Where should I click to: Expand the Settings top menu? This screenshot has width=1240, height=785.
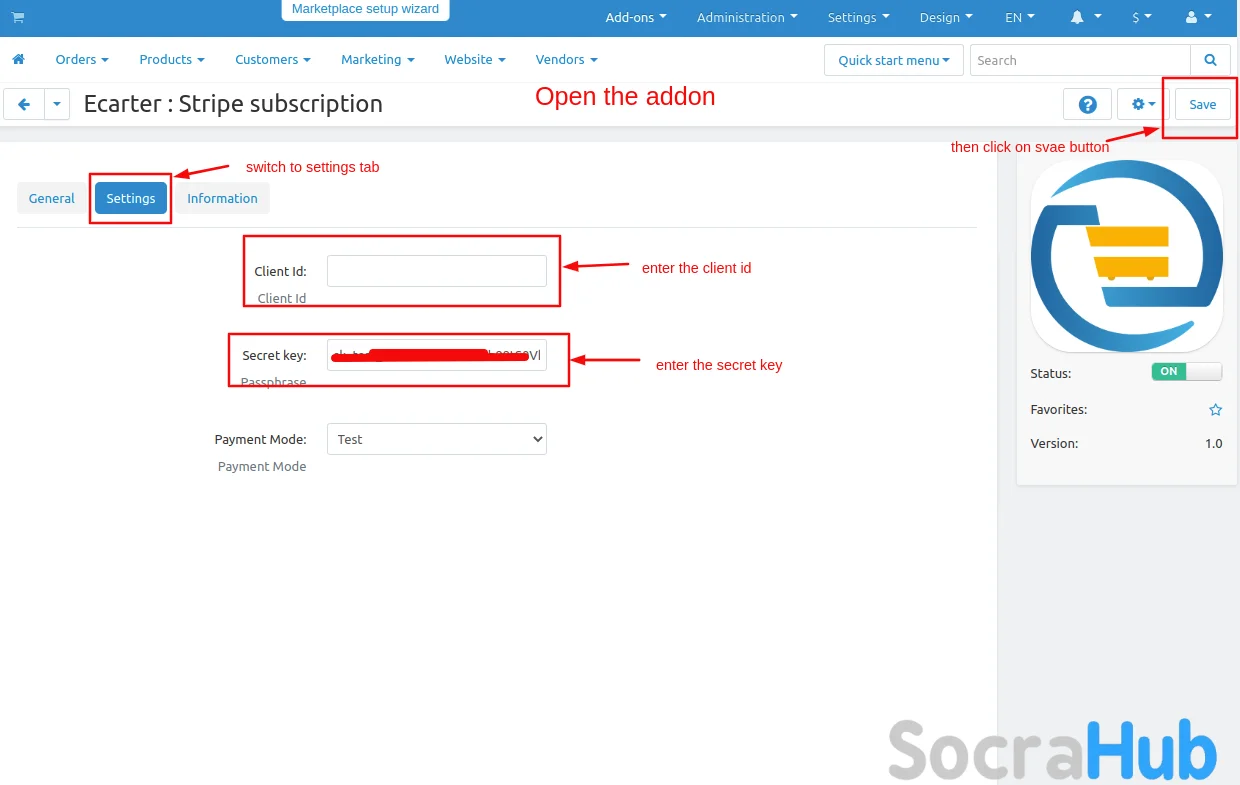pyautogui.click(x=858, y=17)
